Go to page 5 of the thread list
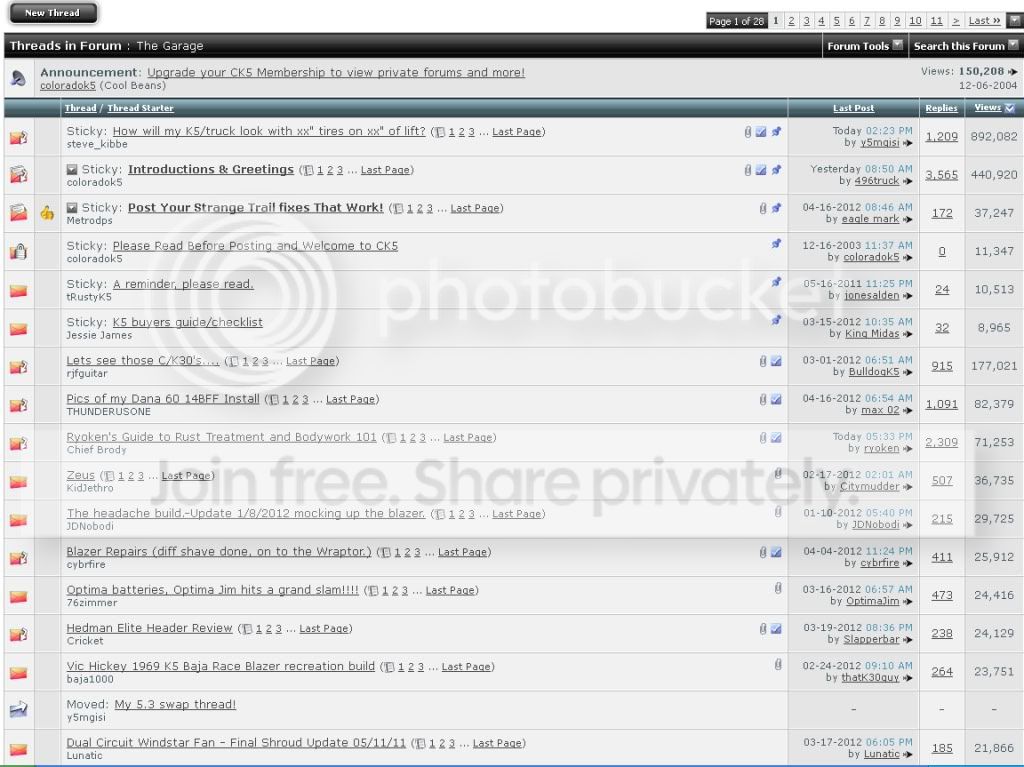The height and width of the screenshot is (767, 1024). pos(837,21)
